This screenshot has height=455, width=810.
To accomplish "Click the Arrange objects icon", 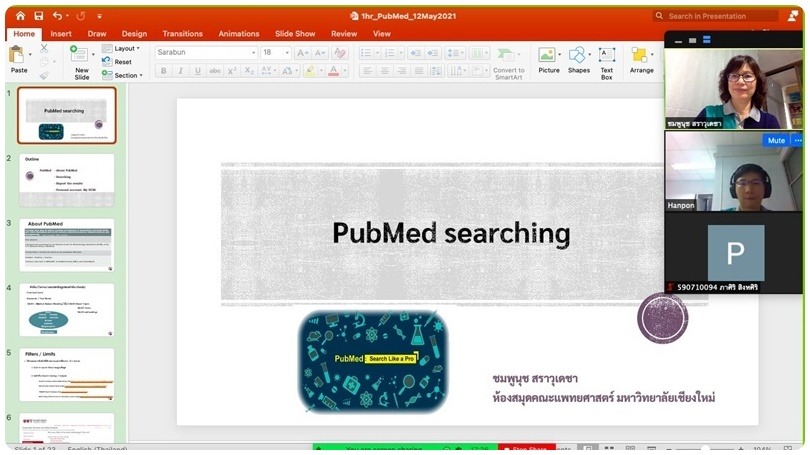I will (x=641, y=56).
